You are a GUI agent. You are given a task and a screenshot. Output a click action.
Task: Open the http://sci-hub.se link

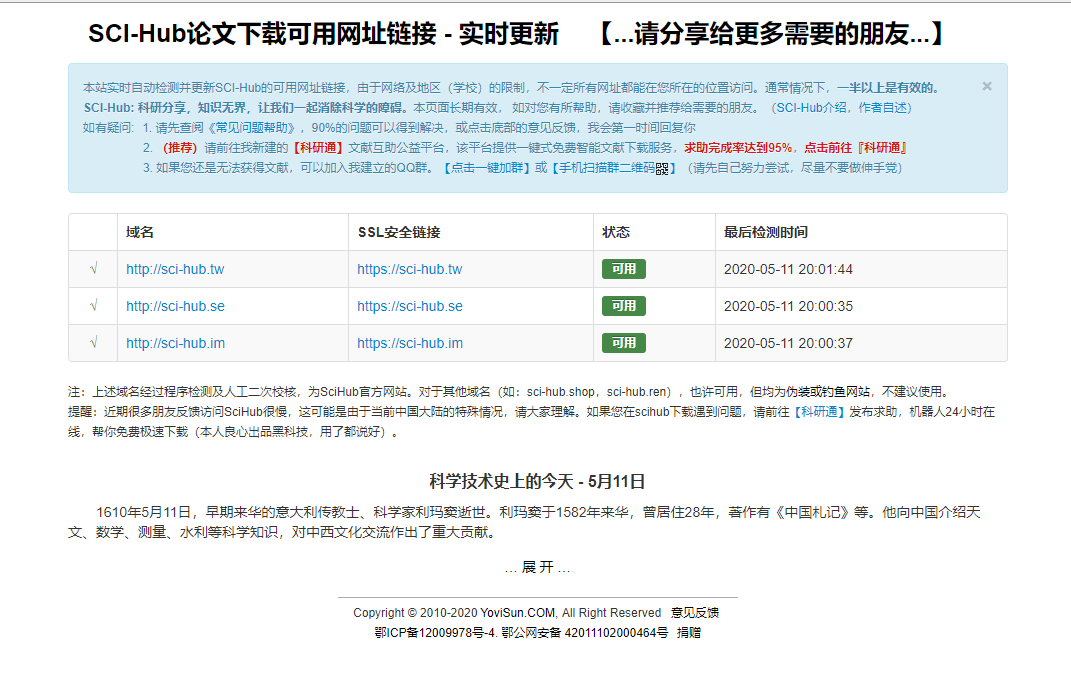coord(176,306)
